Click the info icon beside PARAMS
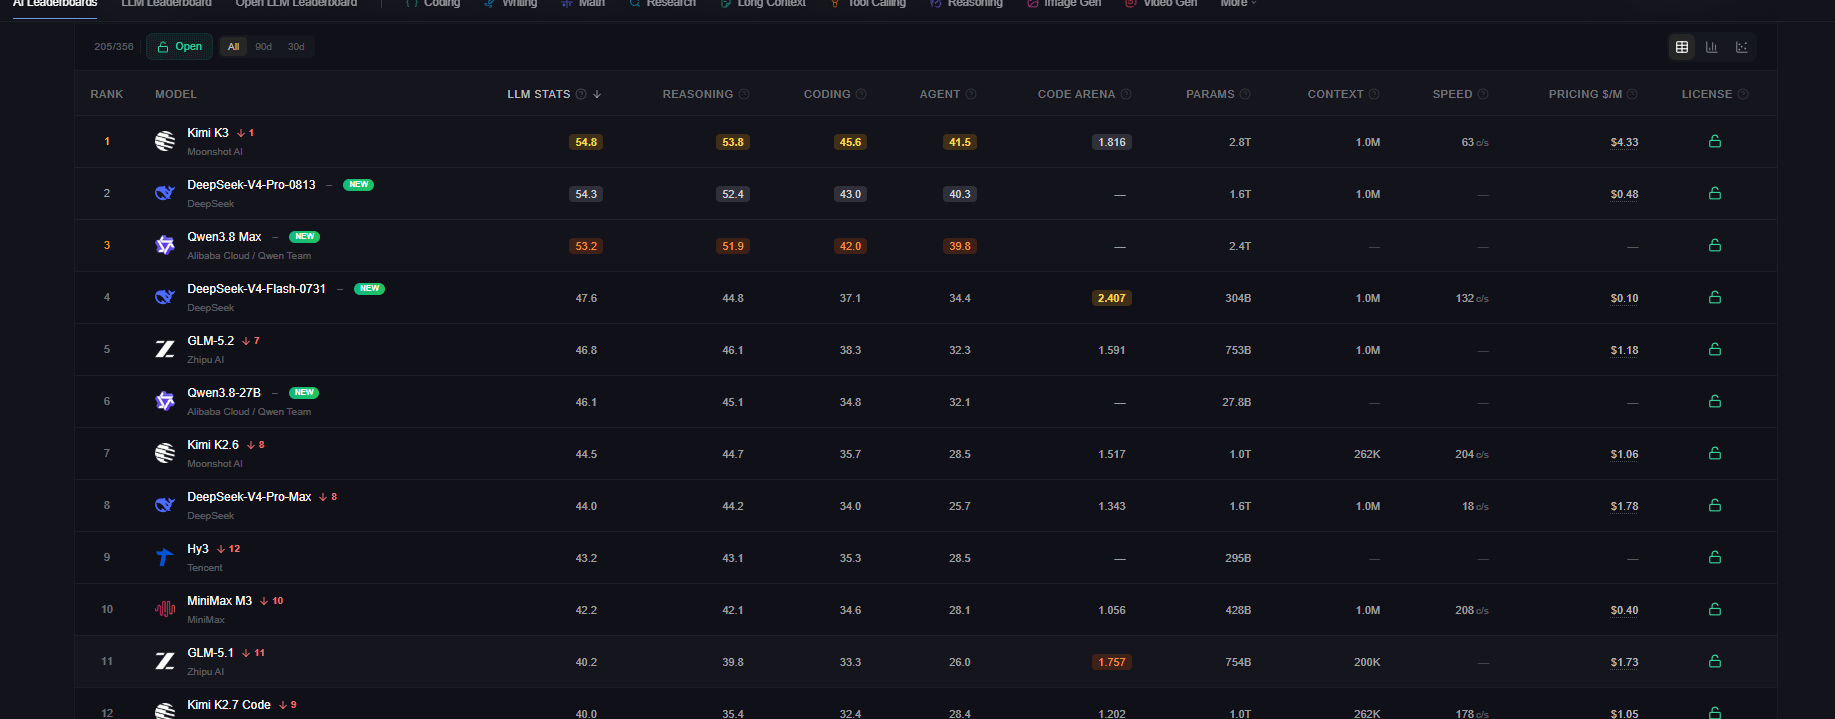 (1245, 94)
